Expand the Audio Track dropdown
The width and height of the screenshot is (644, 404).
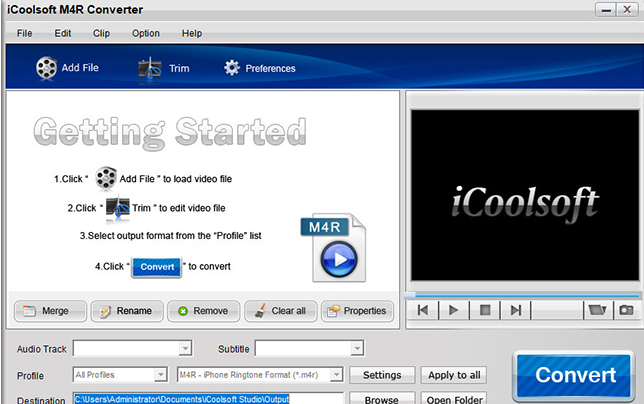point(185,349)
